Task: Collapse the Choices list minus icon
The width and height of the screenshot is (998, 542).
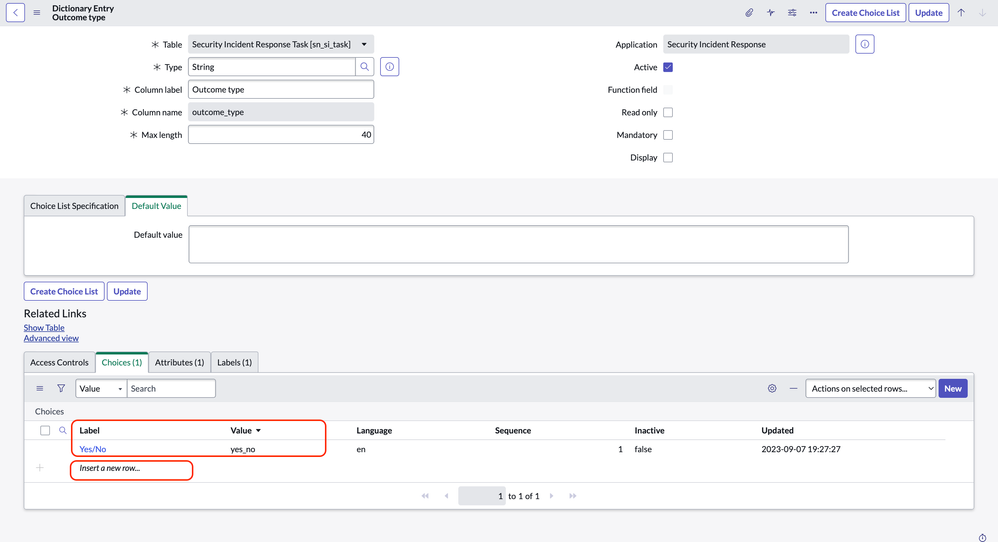Action: click(793, 389)
